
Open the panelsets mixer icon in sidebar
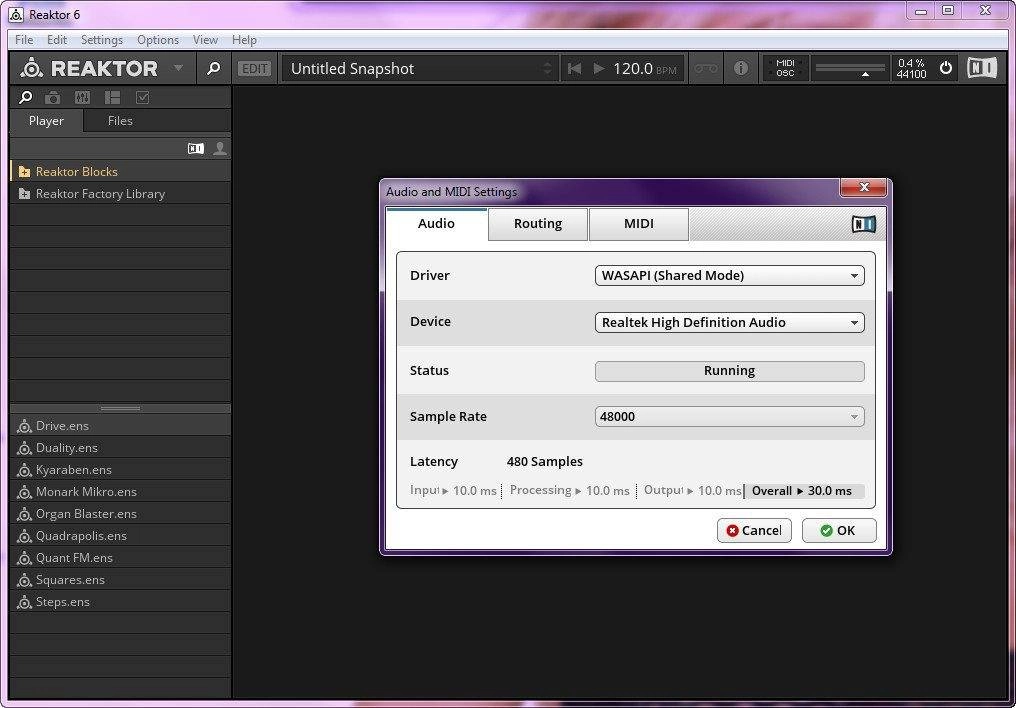(x=82, y=98)
